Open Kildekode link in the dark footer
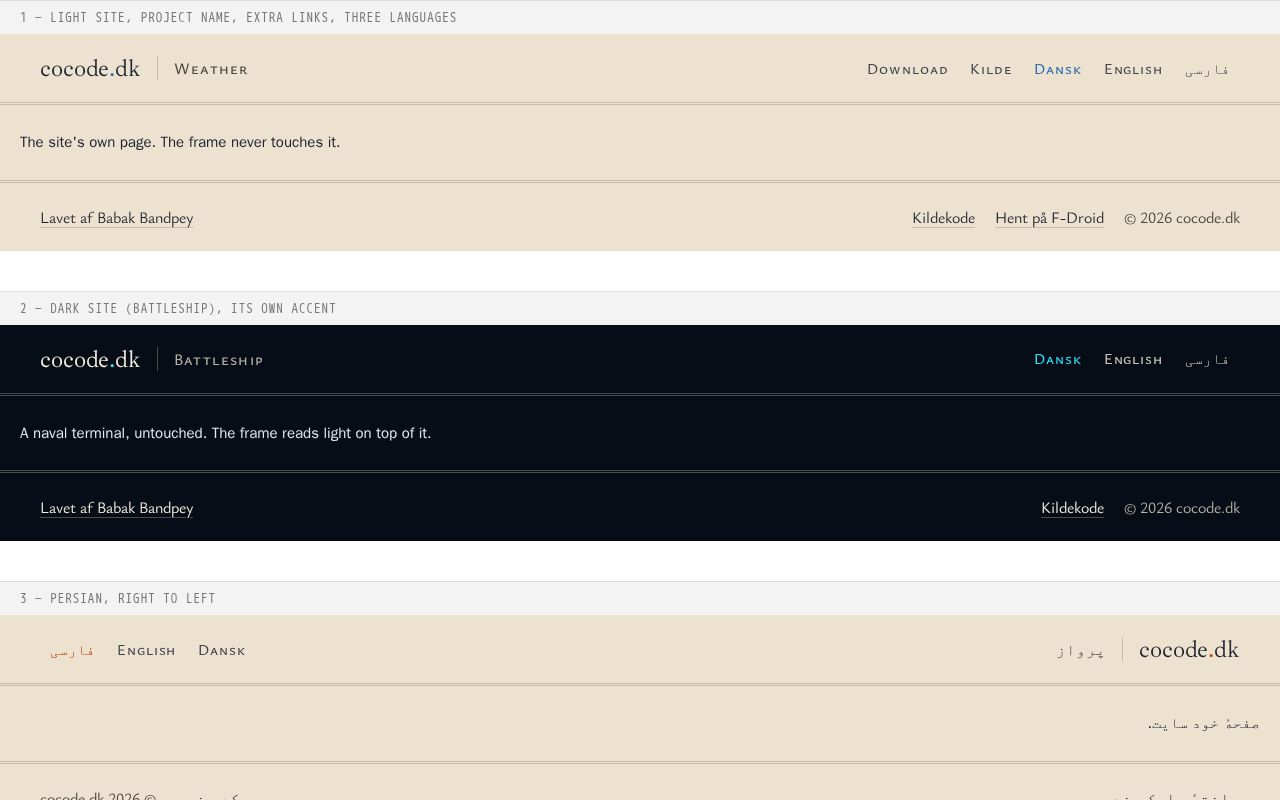This screenshot has height=800, width=1280. pos(1072,508)
